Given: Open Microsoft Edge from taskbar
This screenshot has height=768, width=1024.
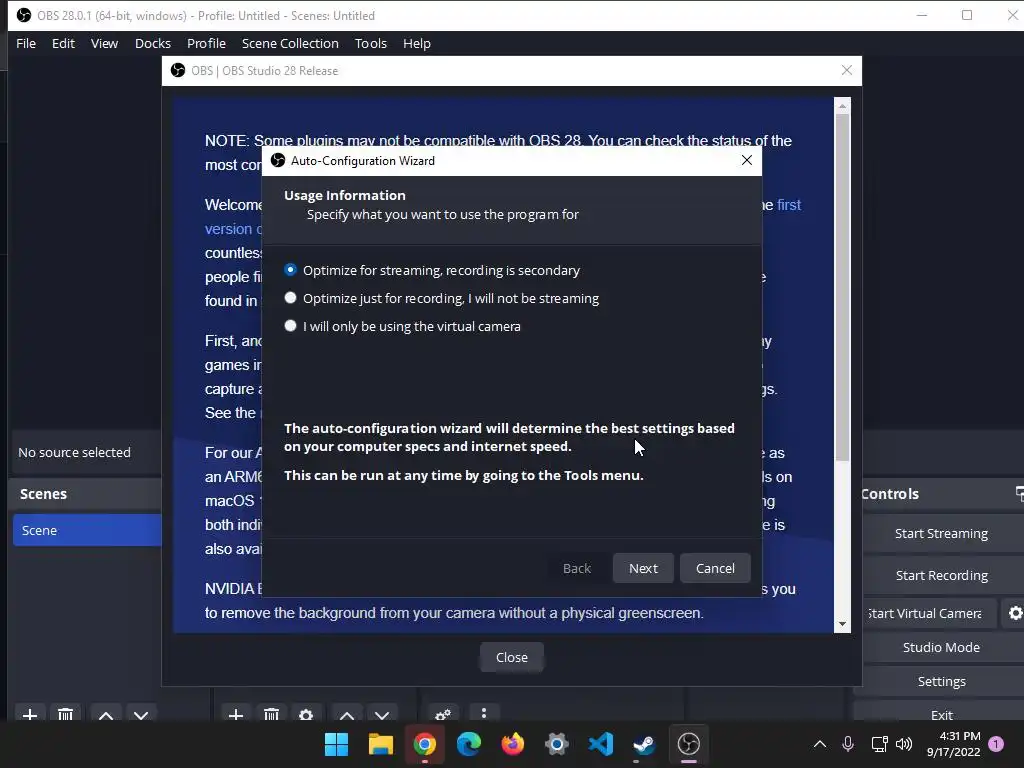Looking at the screenshot, I should (469, 744).
